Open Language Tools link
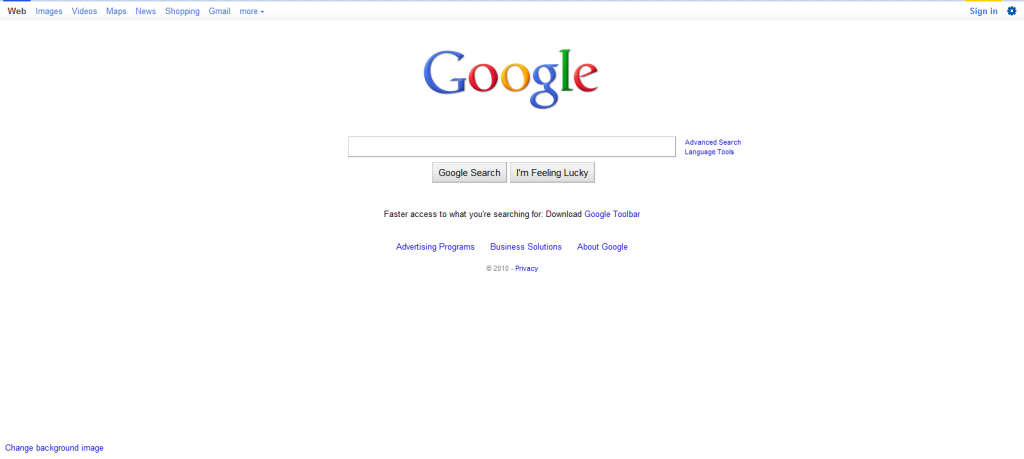The height and width of the screenshot is (459, 1024). tap(709, 152)
